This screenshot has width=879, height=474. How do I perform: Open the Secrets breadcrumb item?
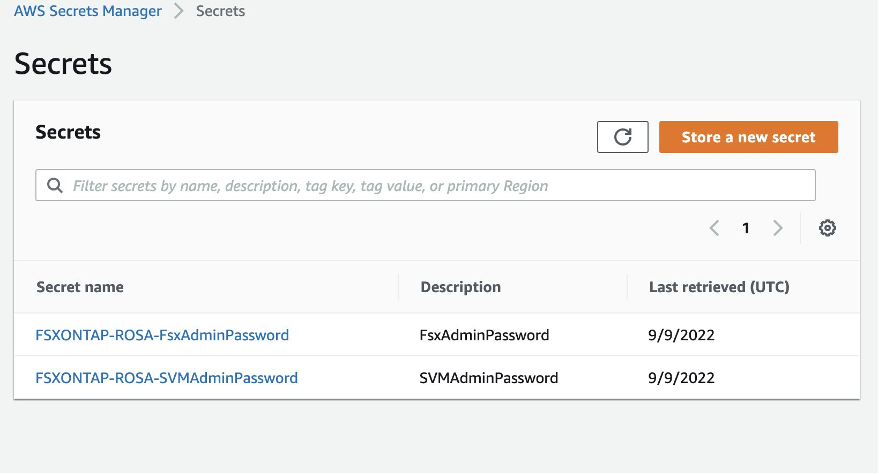coord(220,11)
